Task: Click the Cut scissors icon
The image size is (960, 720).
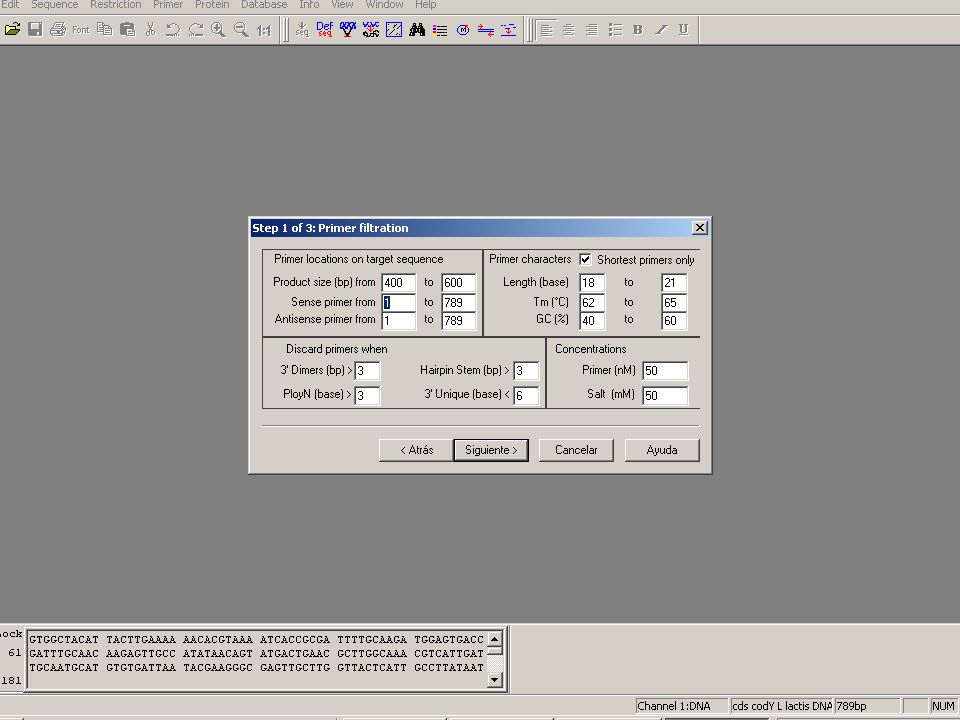Action: click(151, 29)
